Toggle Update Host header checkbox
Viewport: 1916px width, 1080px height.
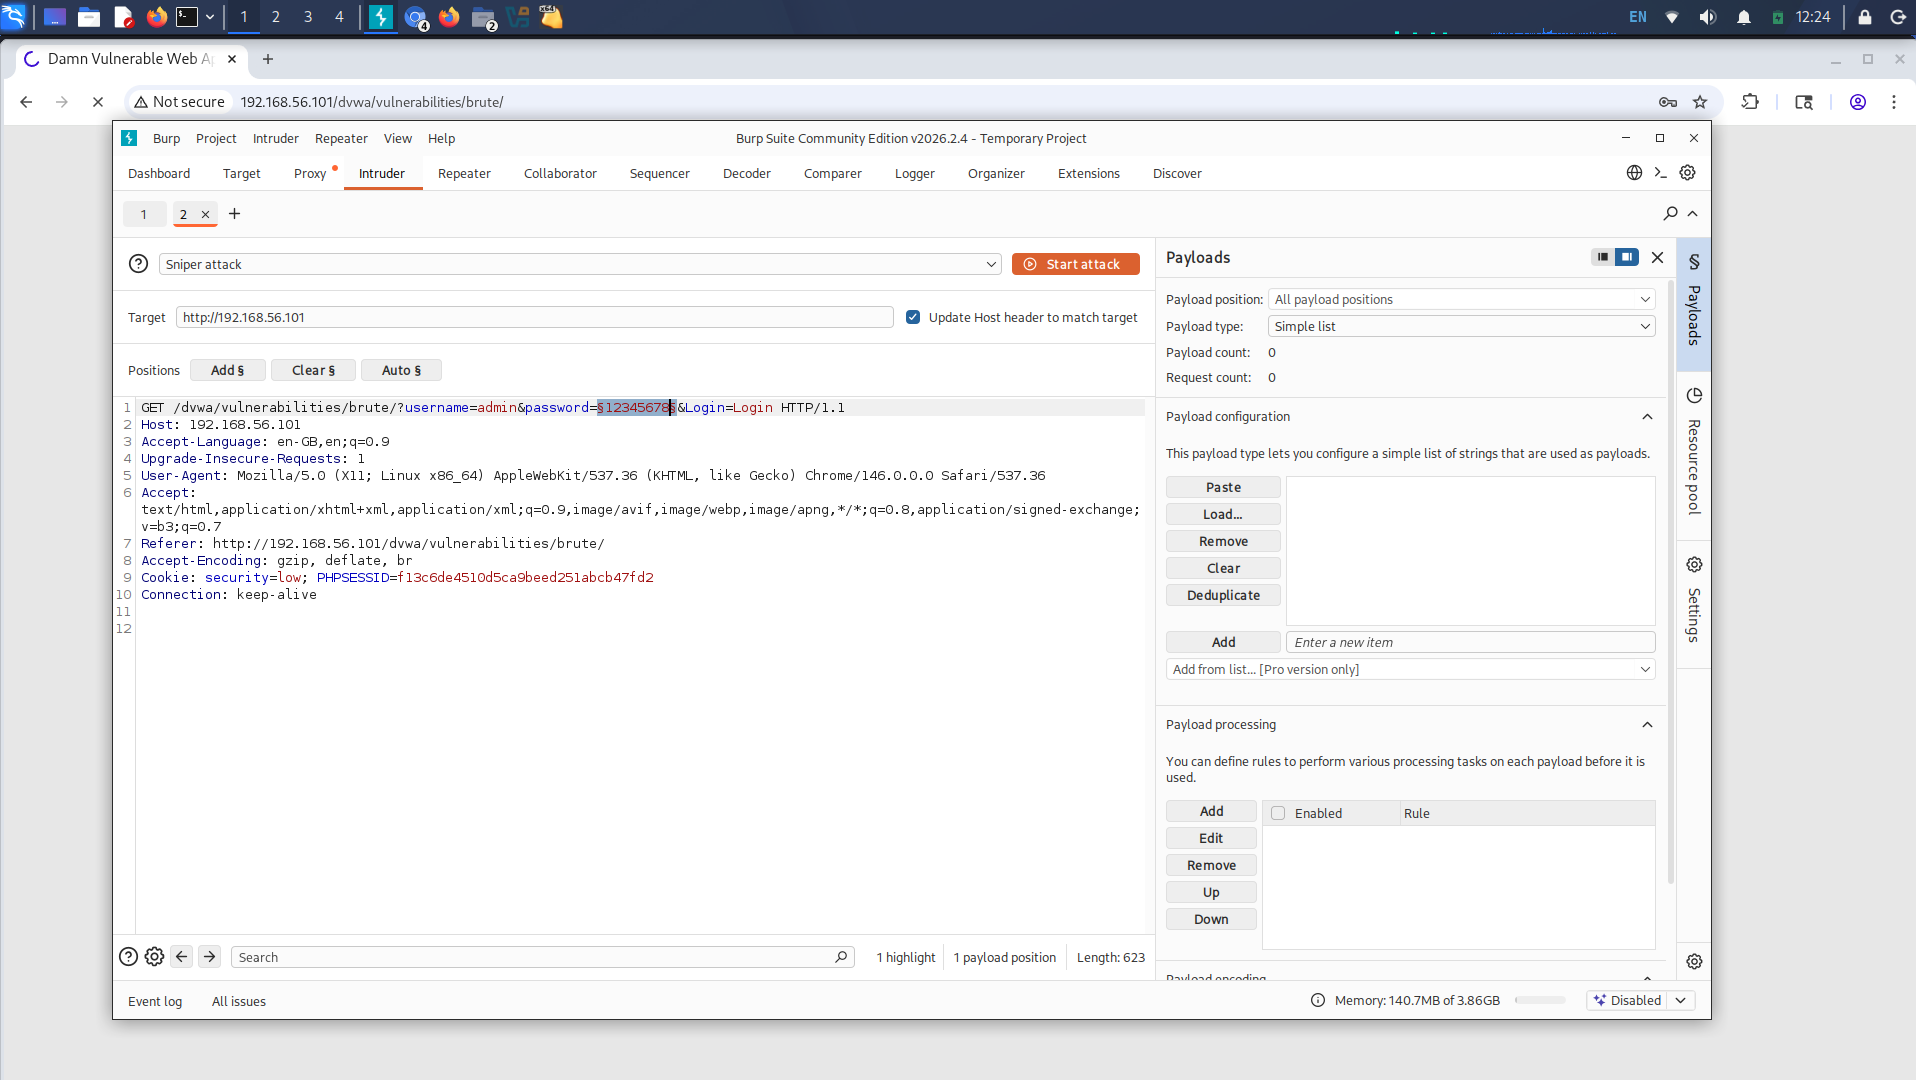click(913, 317)
